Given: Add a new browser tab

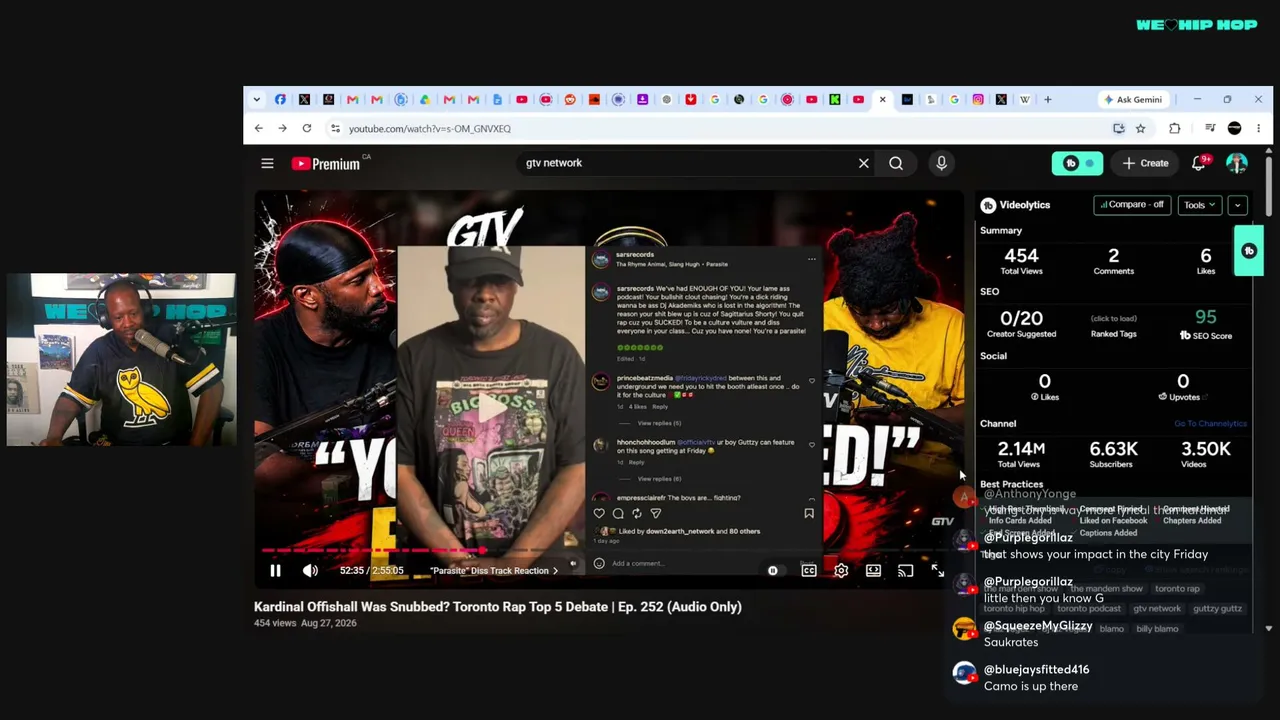Looking at the screenshot, I should [1048, 99].
